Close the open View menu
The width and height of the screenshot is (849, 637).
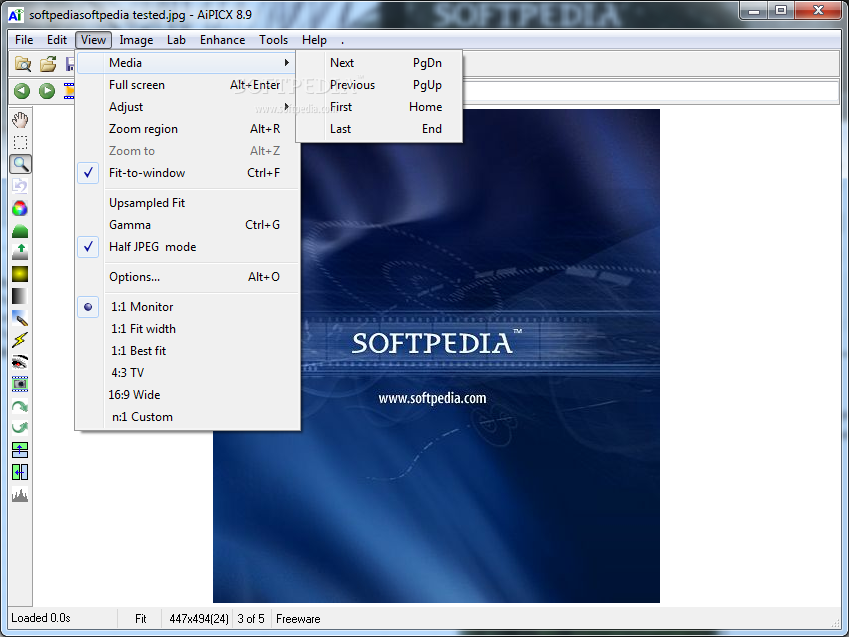click(93, 40)
